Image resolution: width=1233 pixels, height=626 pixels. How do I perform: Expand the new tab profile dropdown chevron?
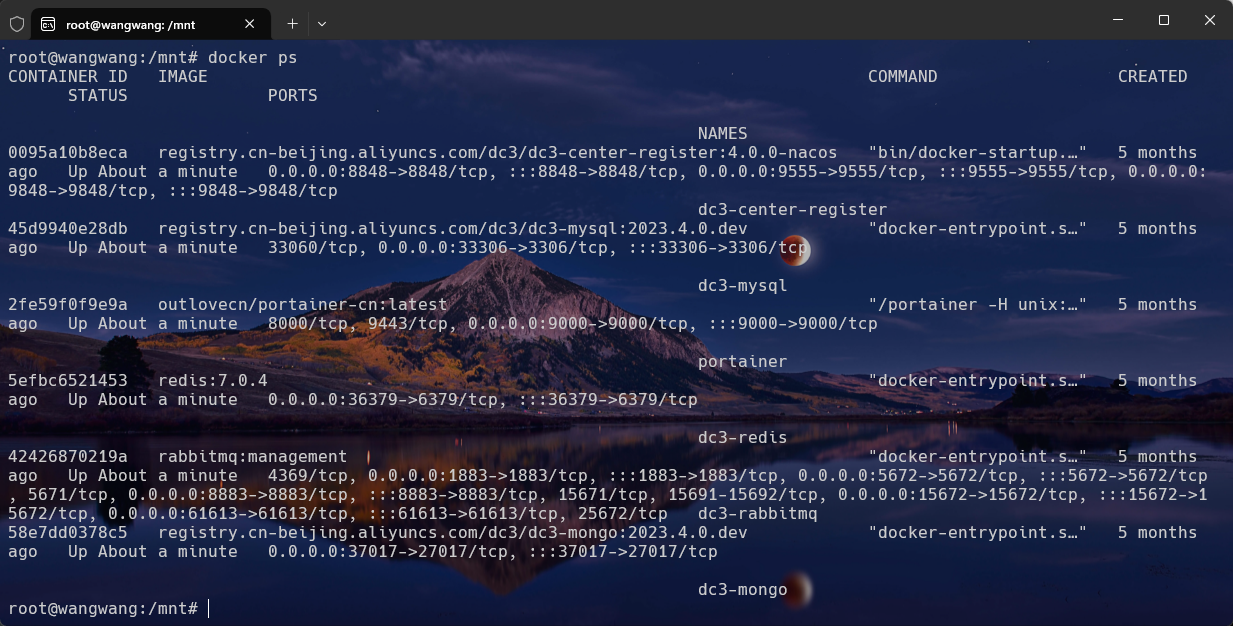(x=322, y=23)
